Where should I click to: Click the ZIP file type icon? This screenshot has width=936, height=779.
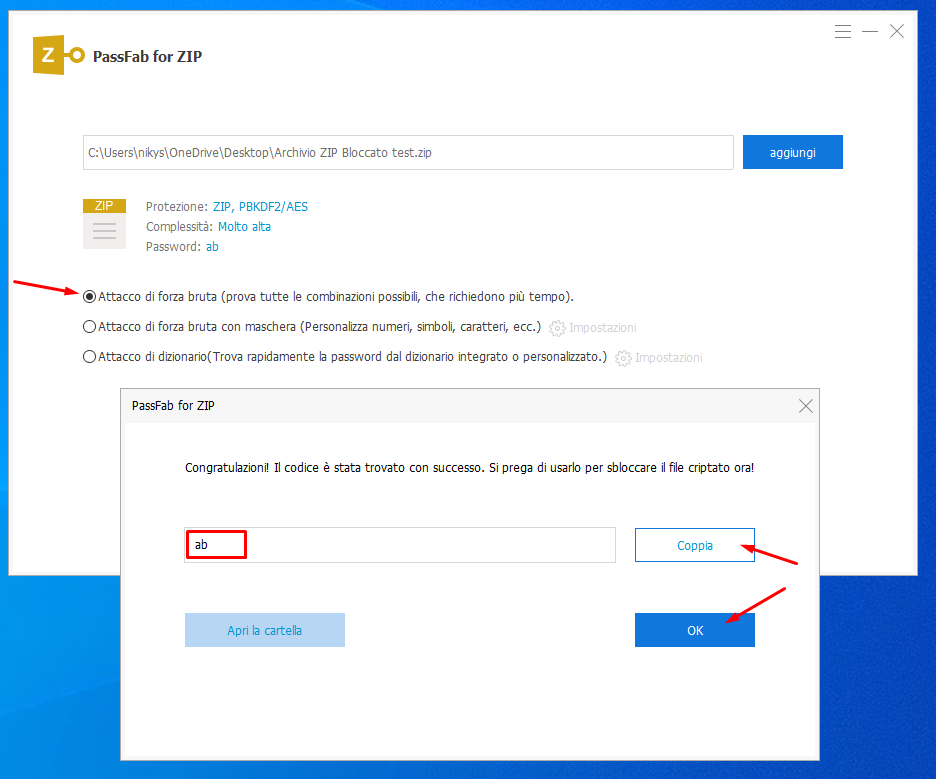tap(104, 223)
